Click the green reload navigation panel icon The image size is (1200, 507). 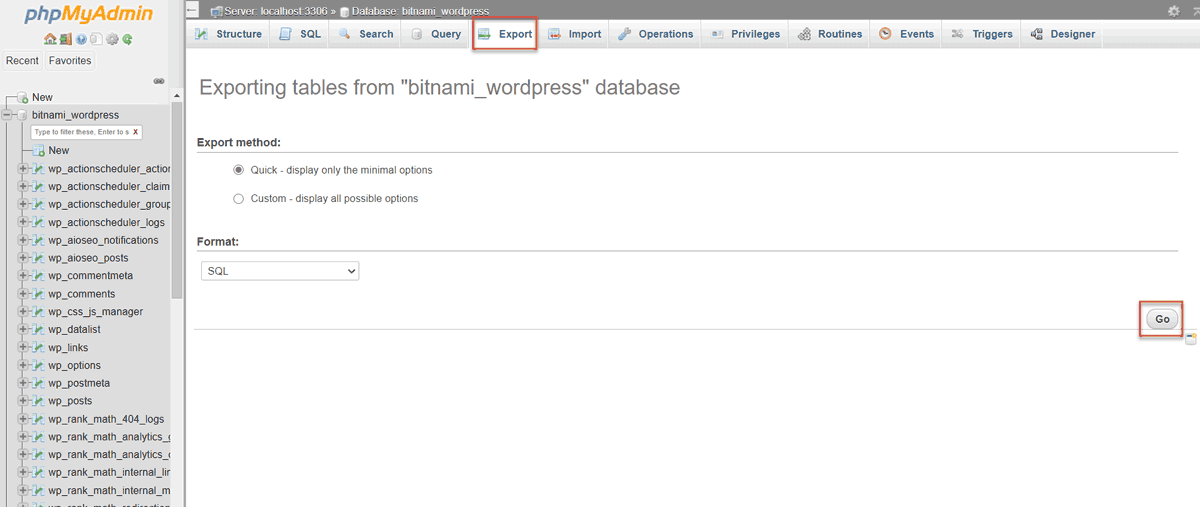(127, 40)
